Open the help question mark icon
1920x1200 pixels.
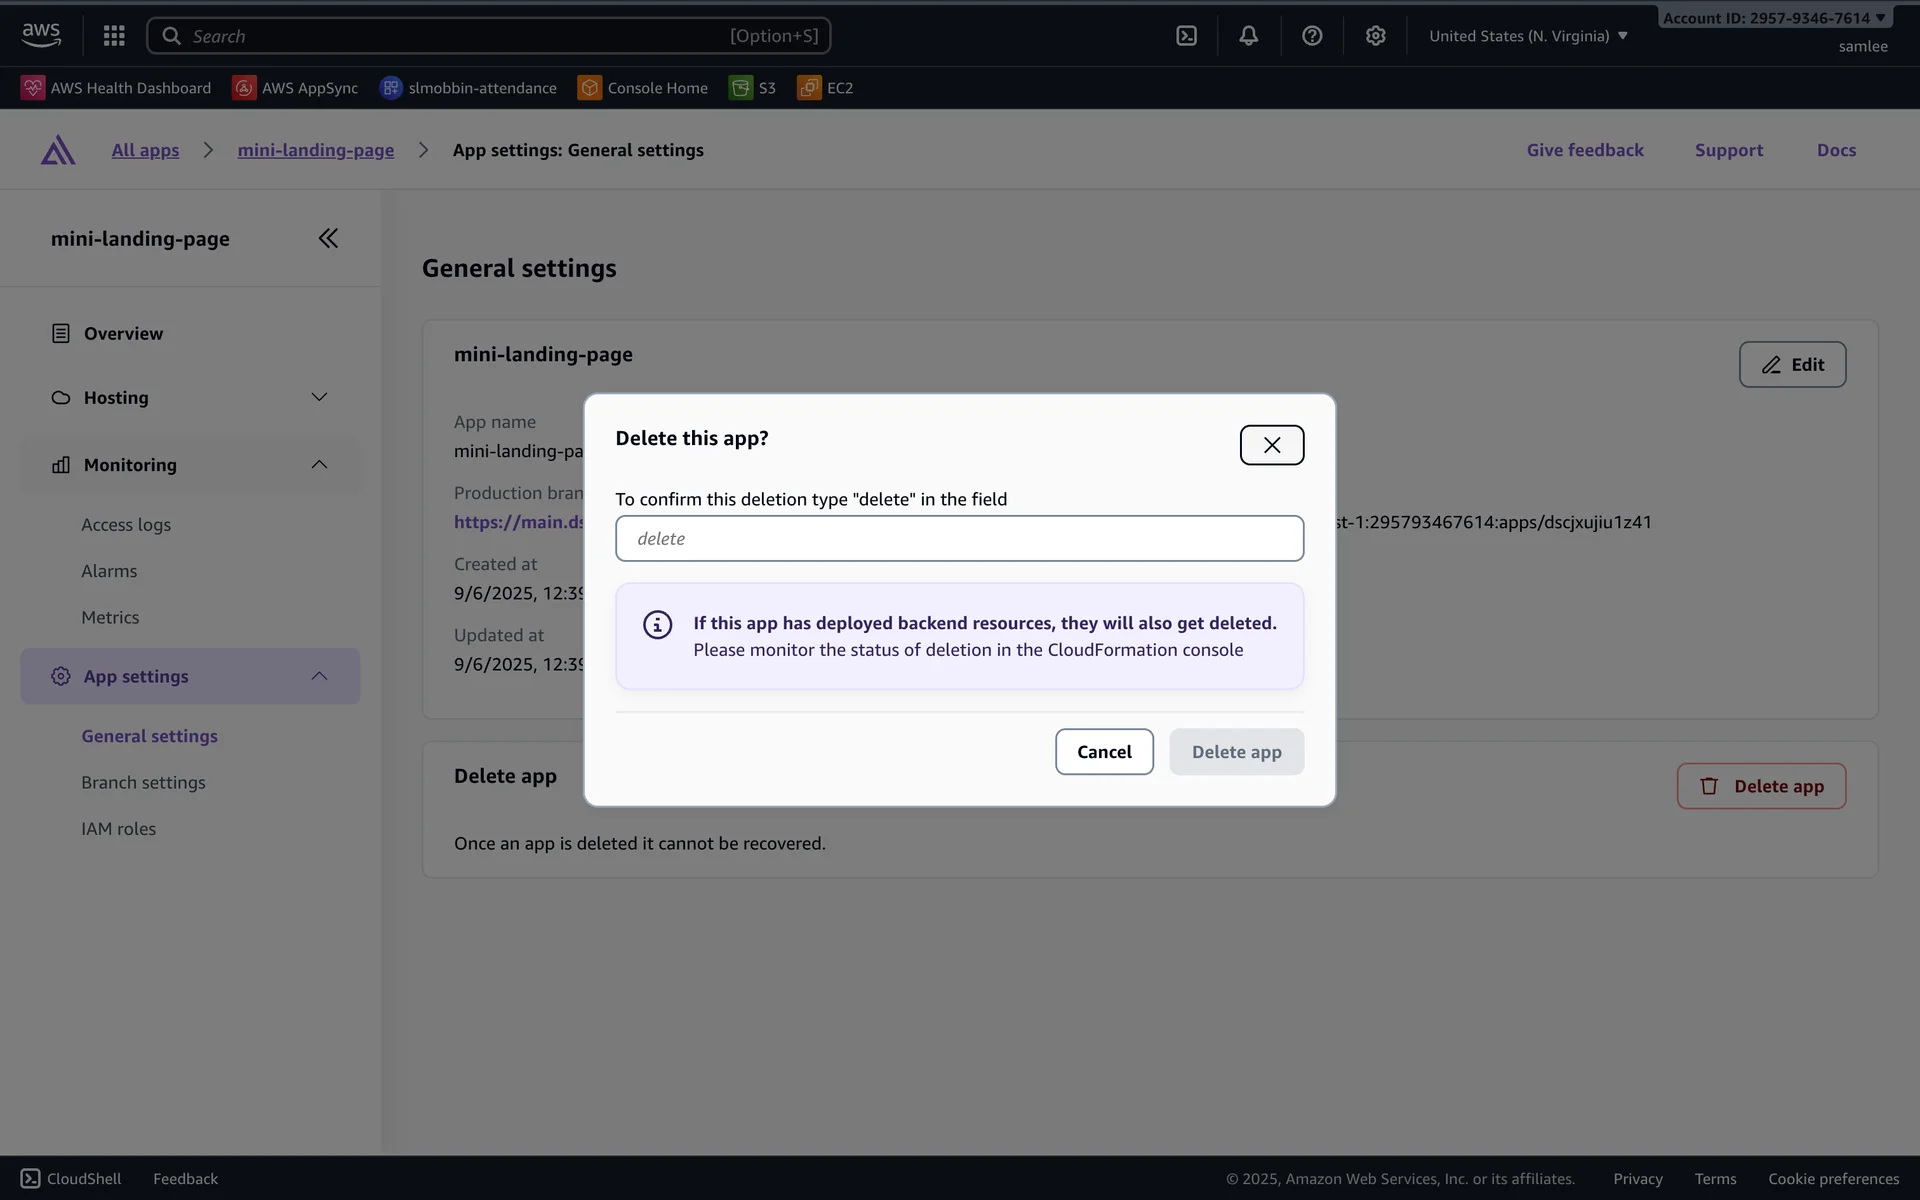[1312, 36]
